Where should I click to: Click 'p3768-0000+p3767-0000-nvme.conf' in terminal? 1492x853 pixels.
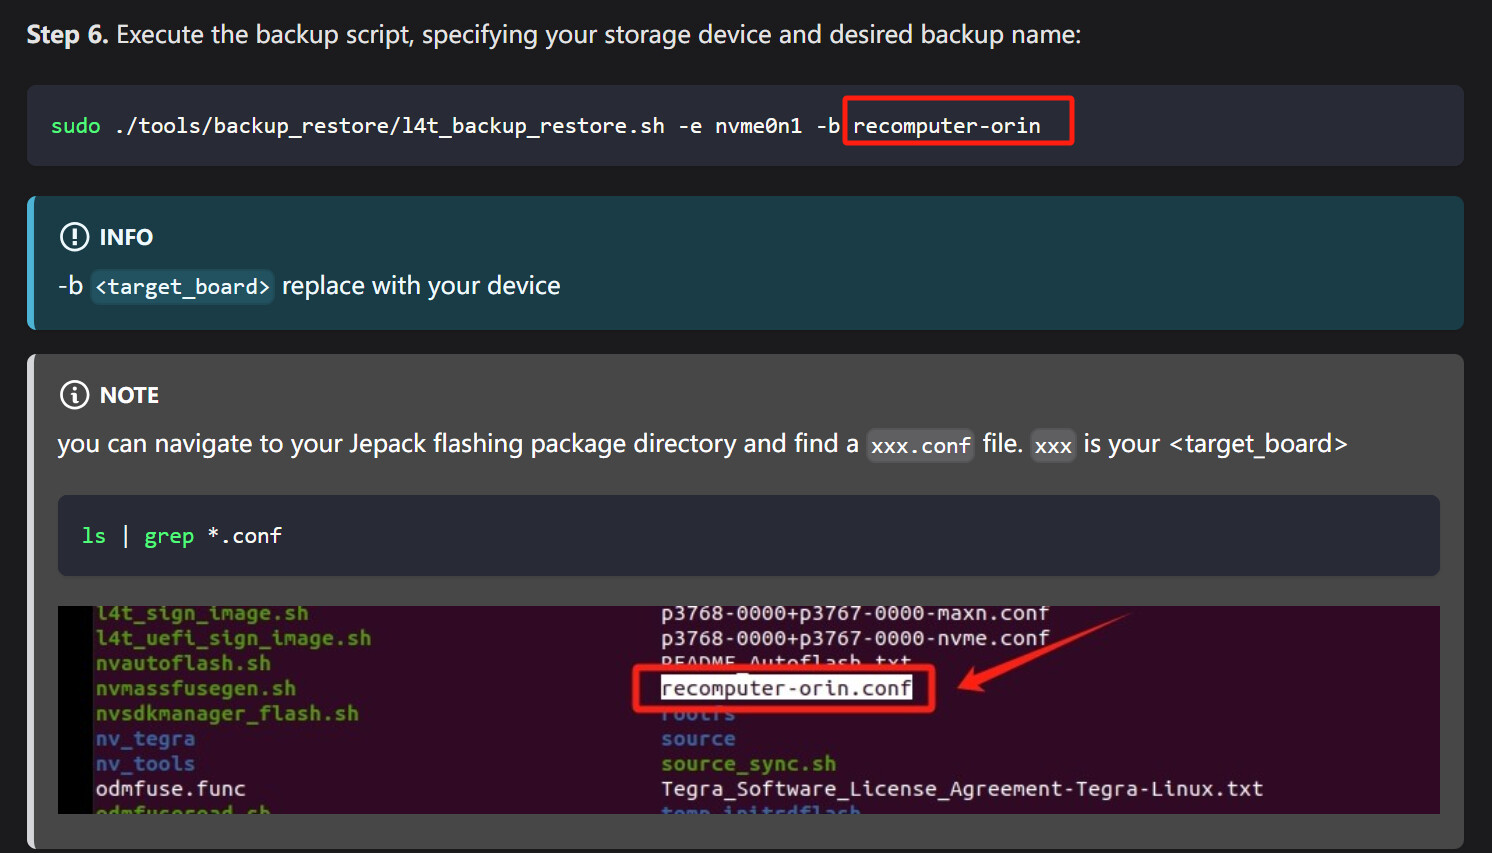point(855,638)
